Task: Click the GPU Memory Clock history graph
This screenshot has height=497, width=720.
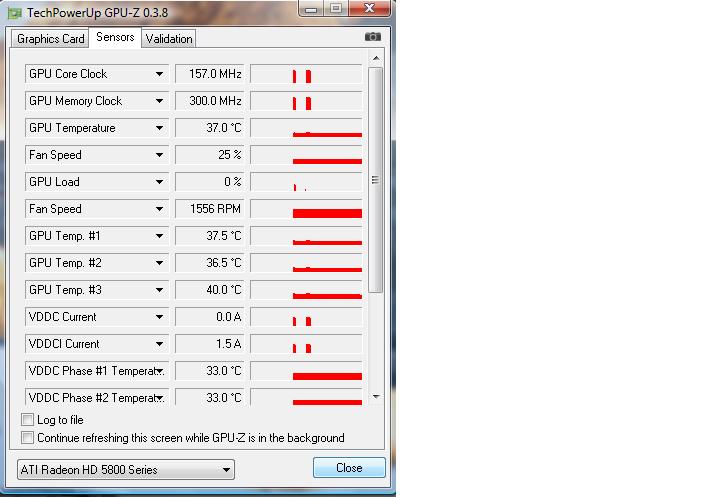Action: (306, 101)
